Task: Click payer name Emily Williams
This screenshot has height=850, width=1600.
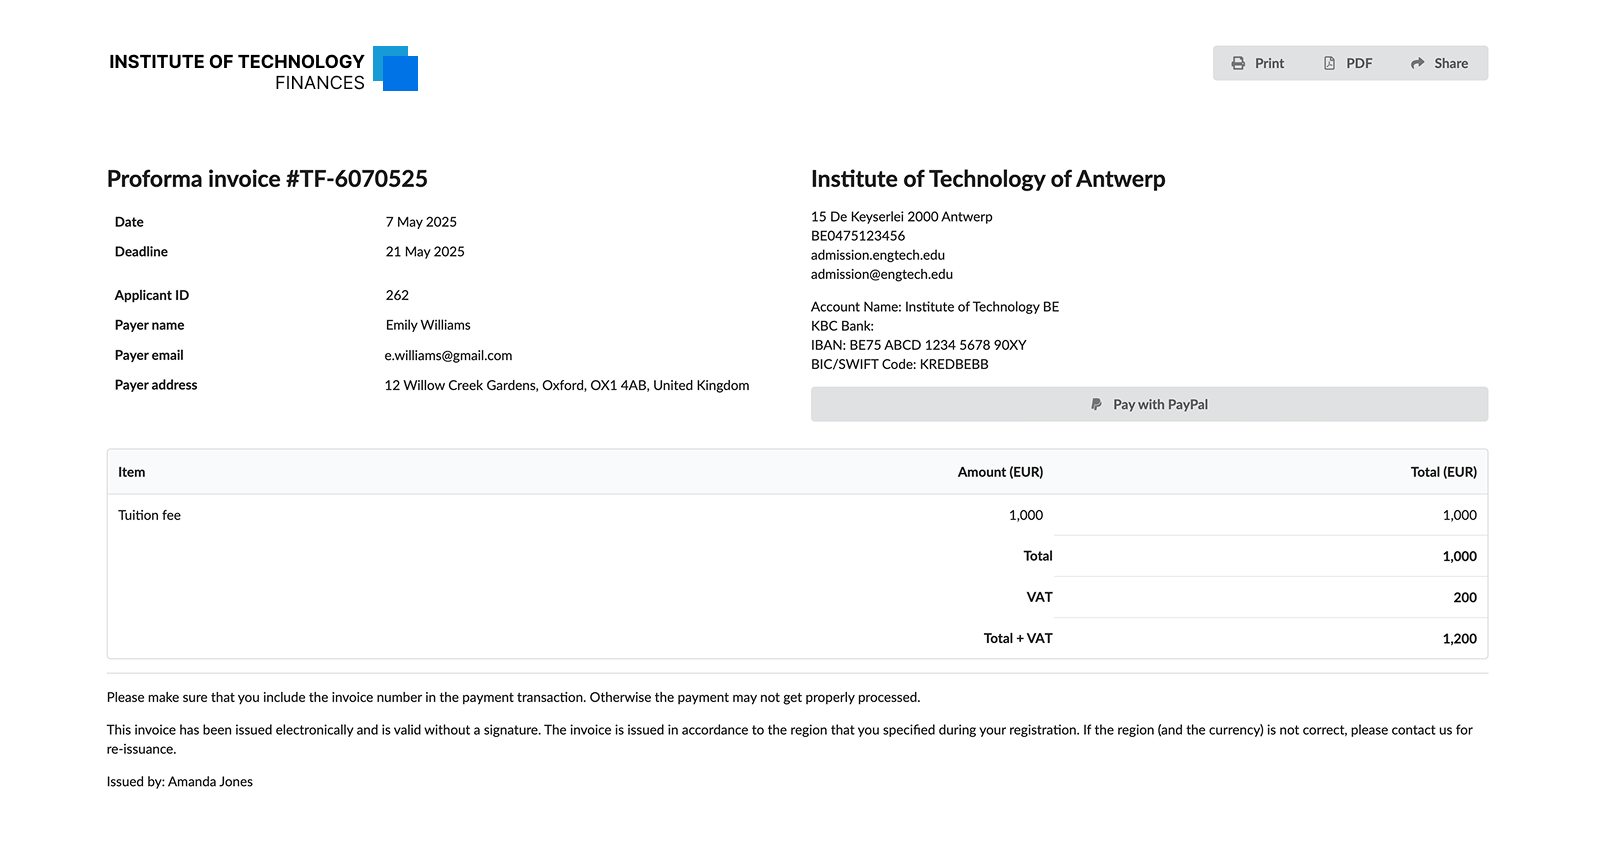Action: tap(428, 325)
